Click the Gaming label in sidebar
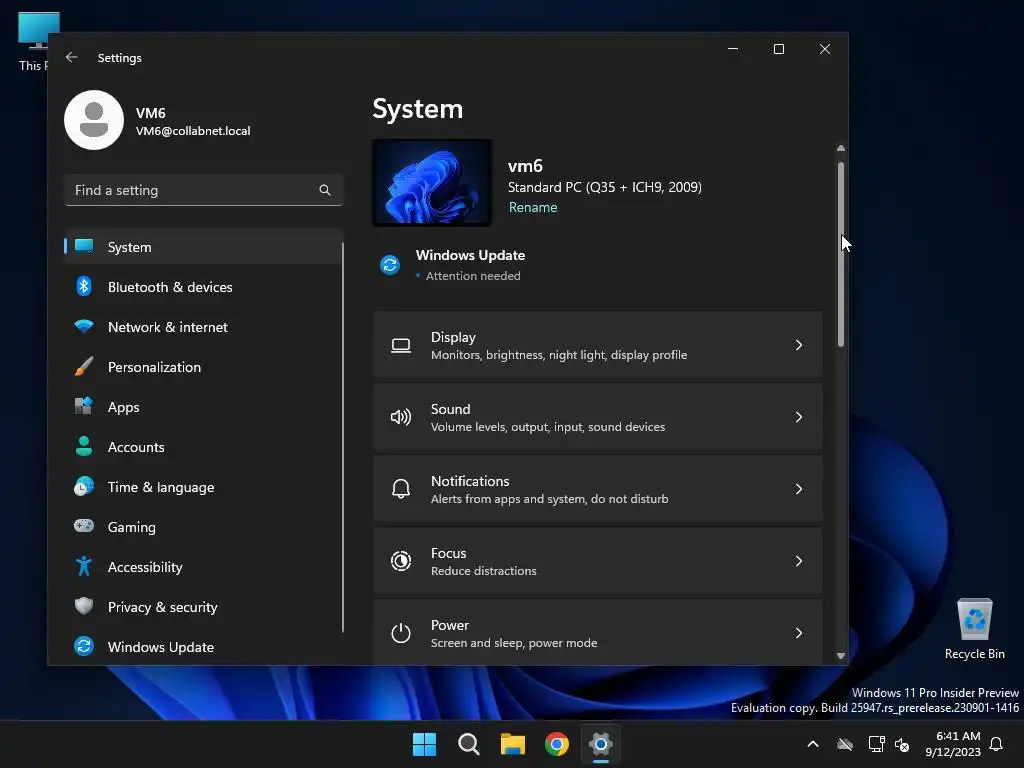The width and height of the screenshot is (1024, 768). point(132,527)
